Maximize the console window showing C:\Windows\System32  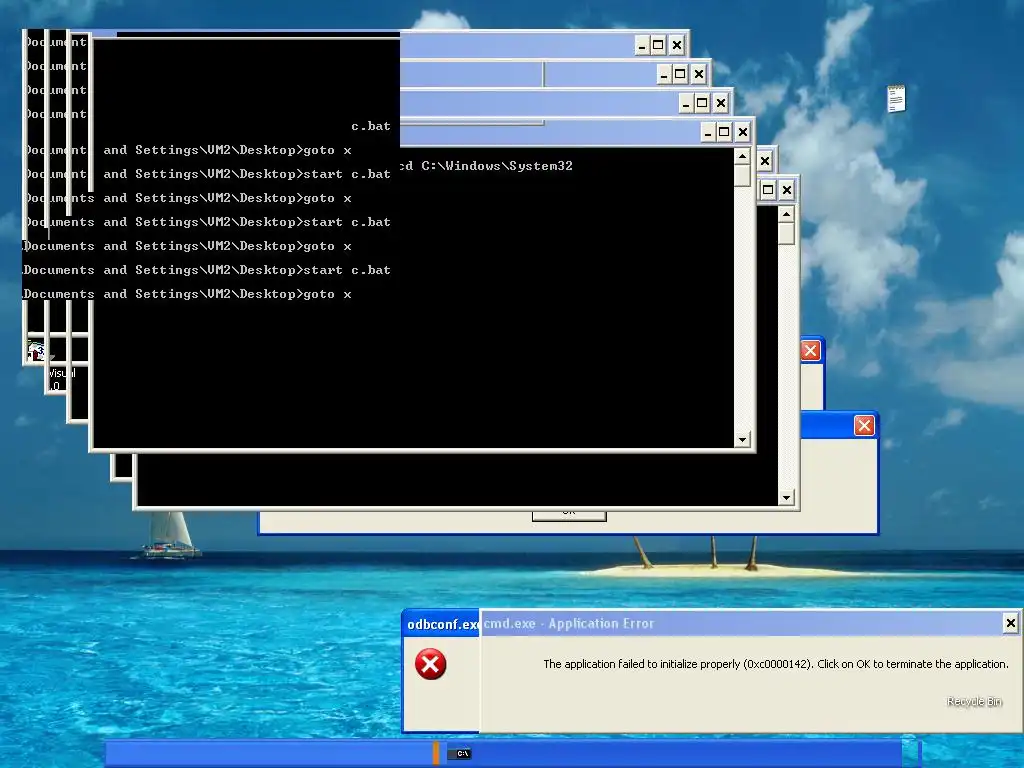[x=724, y=133]
